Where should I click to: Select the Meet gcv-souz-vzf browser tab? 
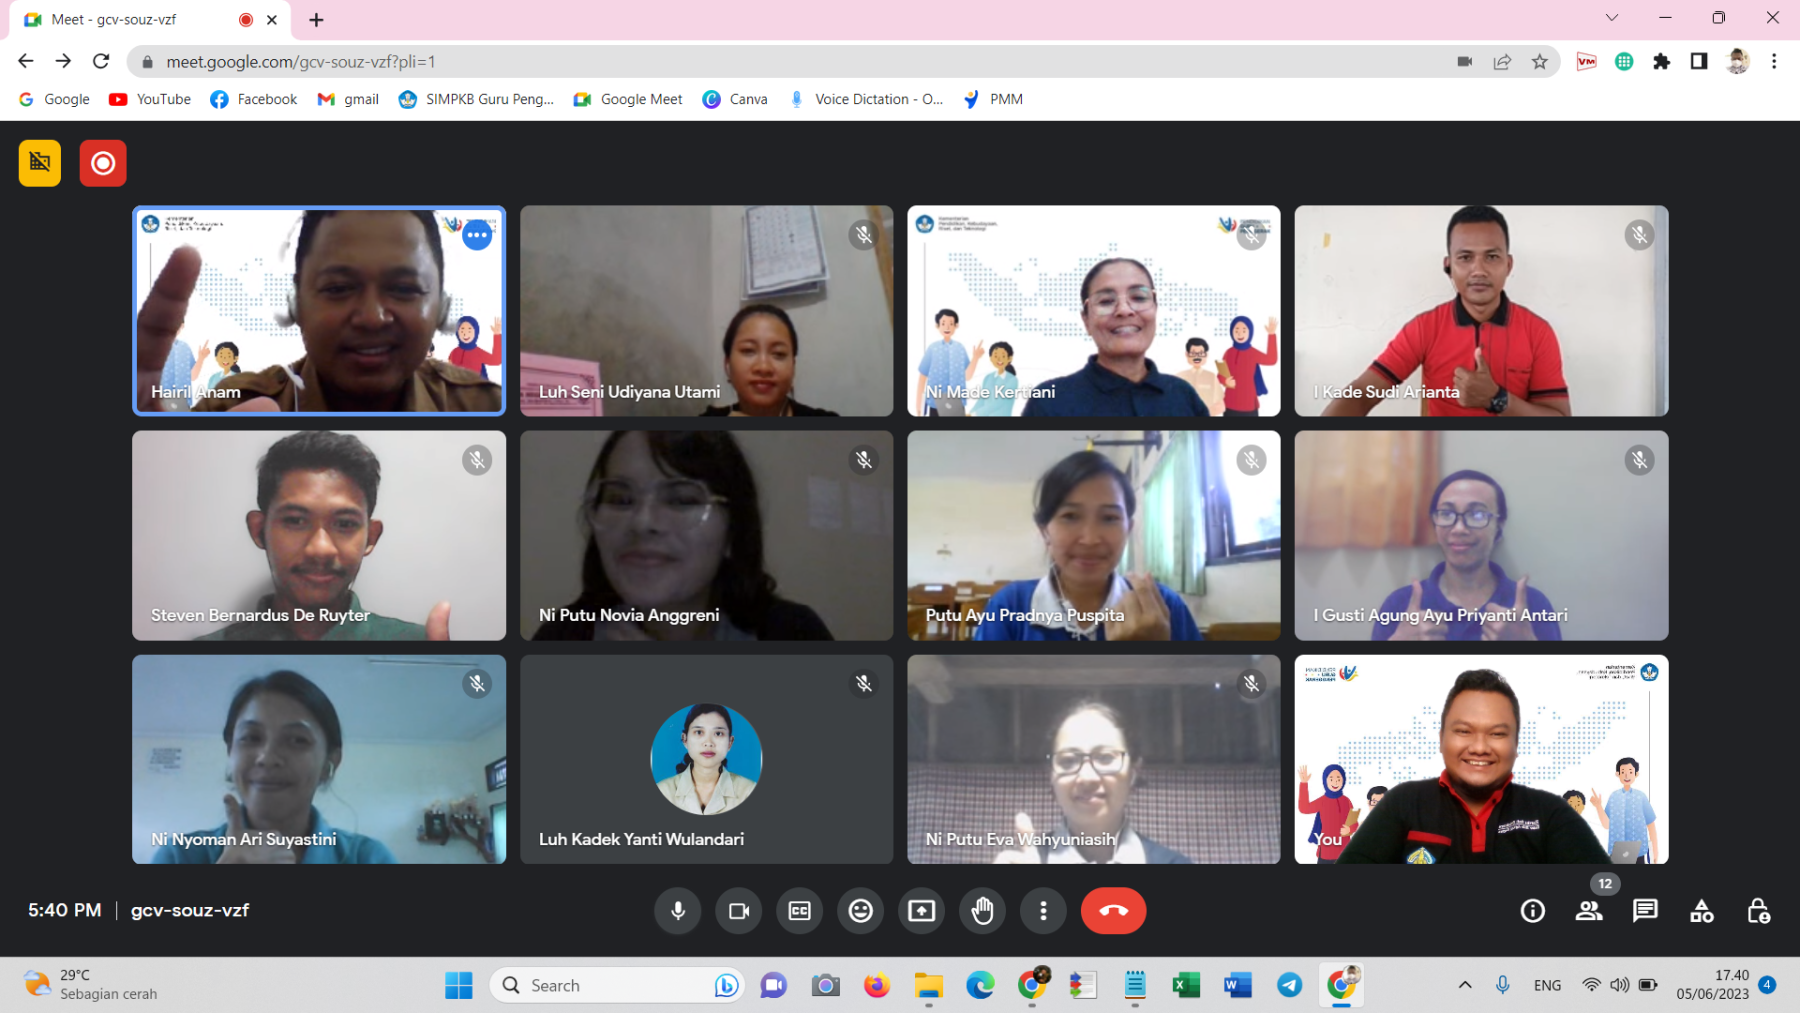pyautogui.click(x=140, y=20)
